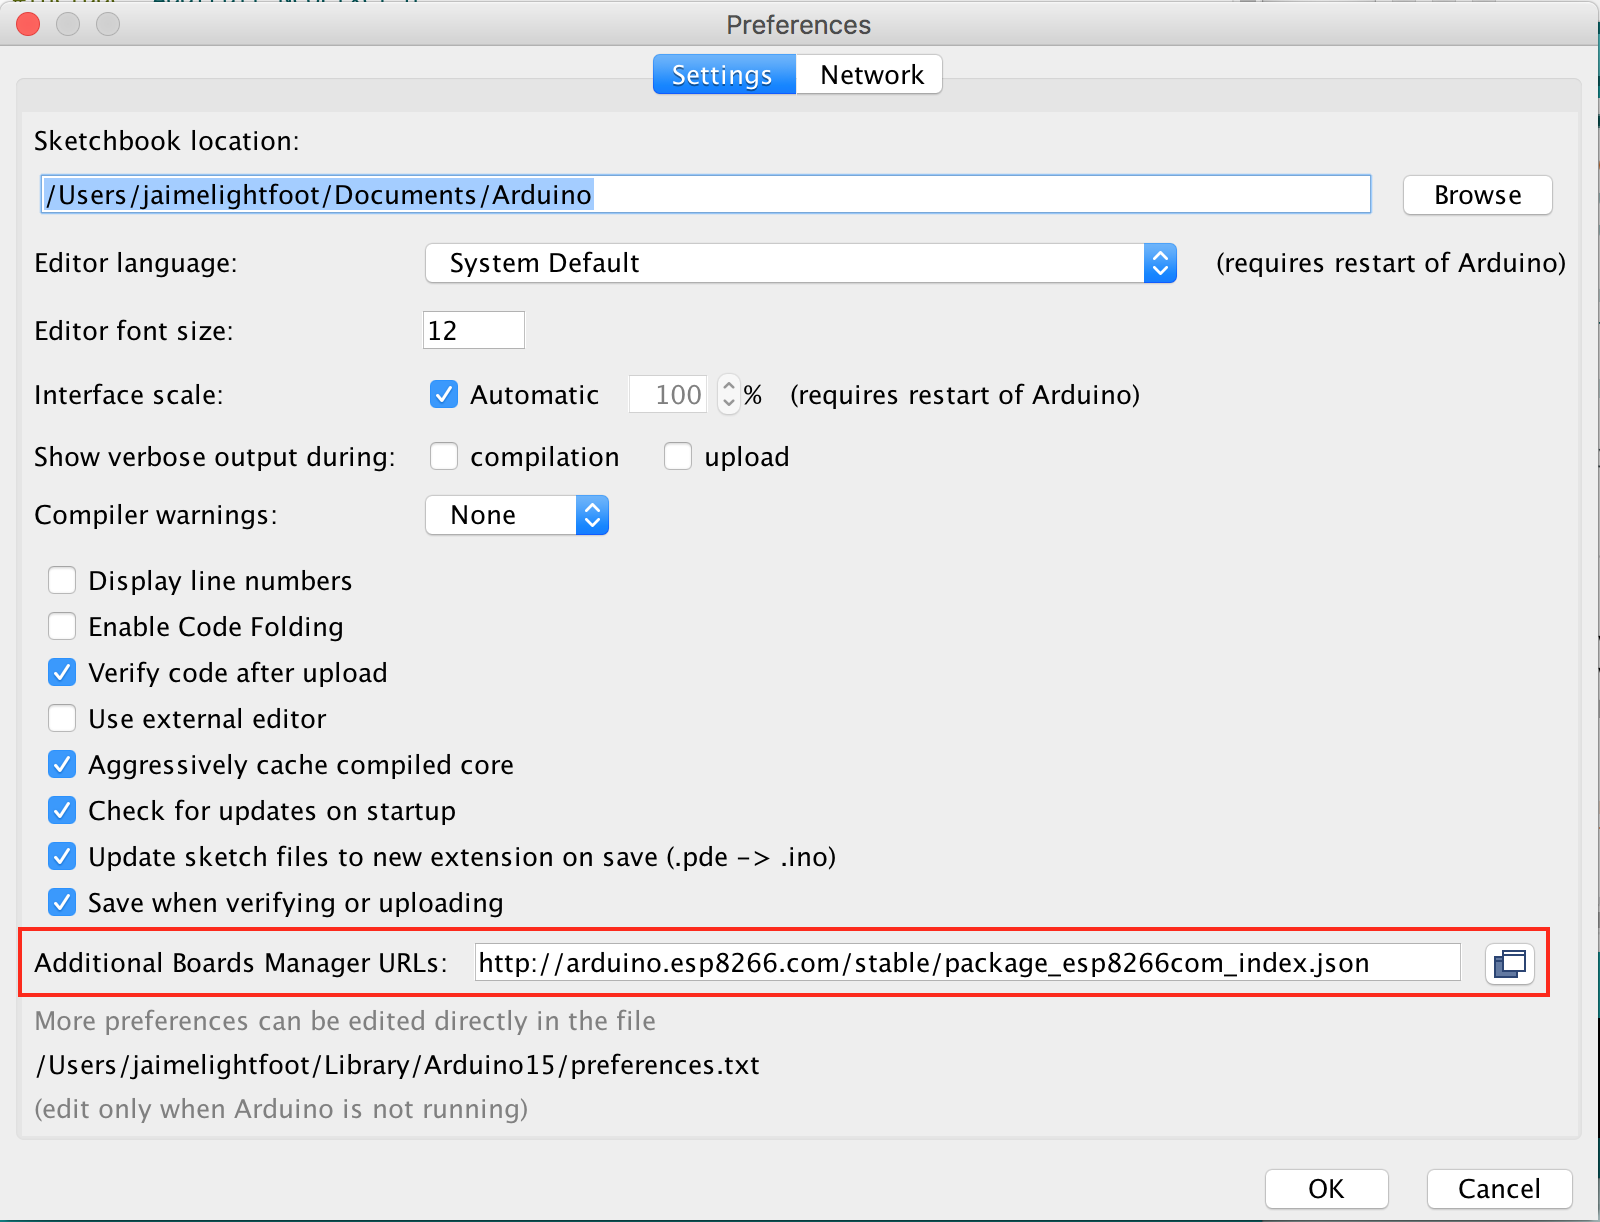The image size is (1600, 1222).
Task: Enable verbose output during compilation
Action: coord(444,456)
